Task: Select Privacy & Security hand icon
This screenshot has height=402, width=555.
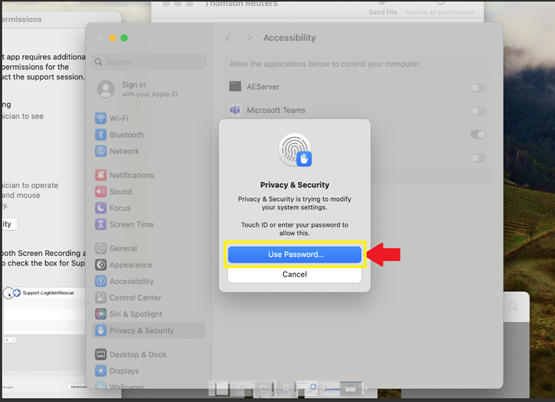Action: (x=101, y=331)
